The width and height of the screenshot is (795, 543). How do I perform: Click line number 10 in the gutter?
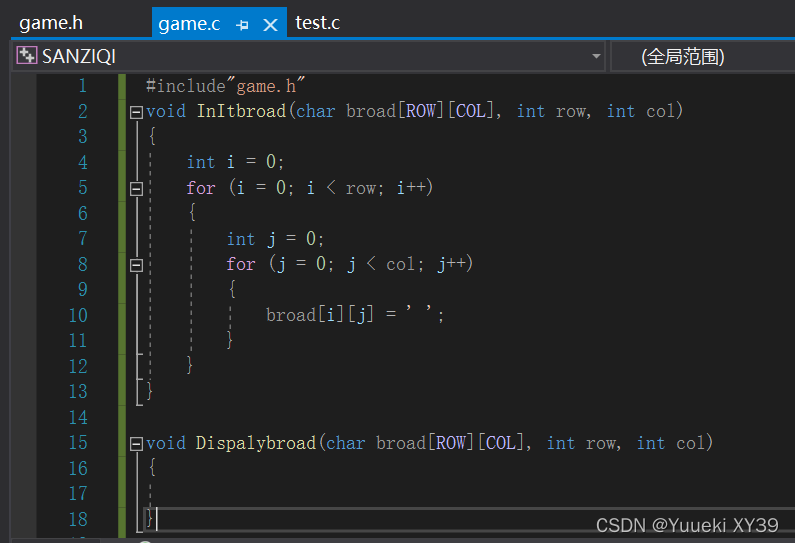[78, 315]
